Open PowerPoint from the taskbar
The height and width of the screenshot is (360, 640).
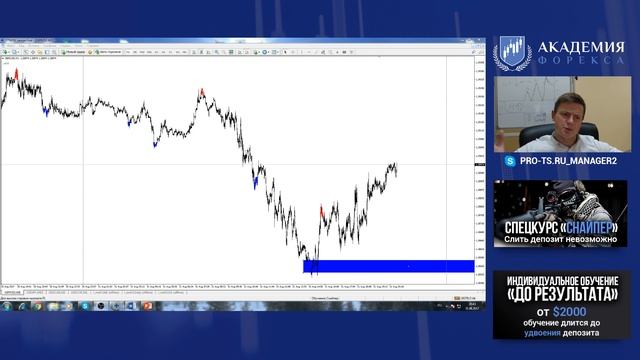coord(148,306)
